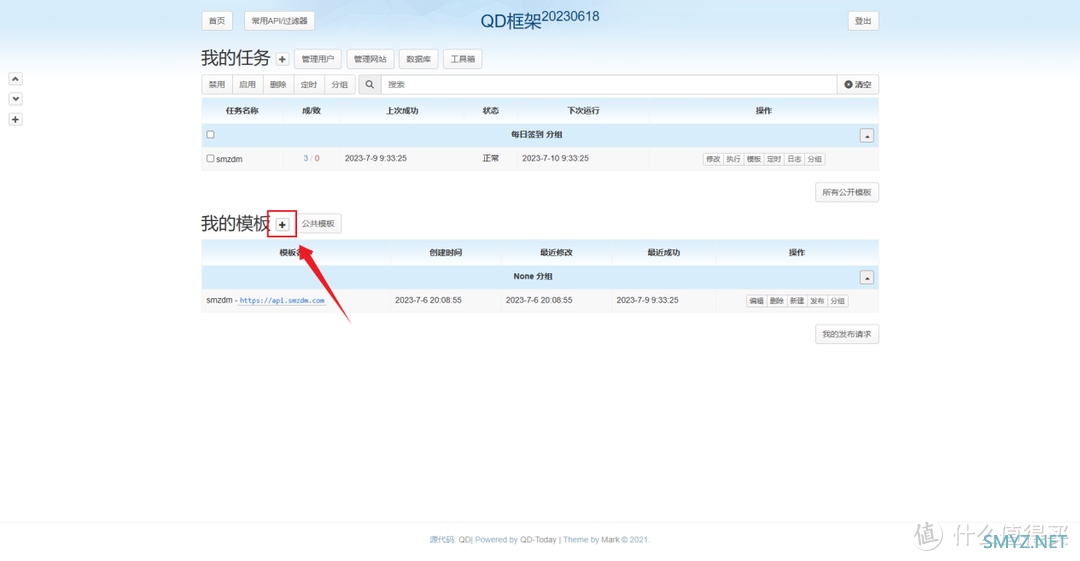Click the 最近修改 column header

(556, 253)
